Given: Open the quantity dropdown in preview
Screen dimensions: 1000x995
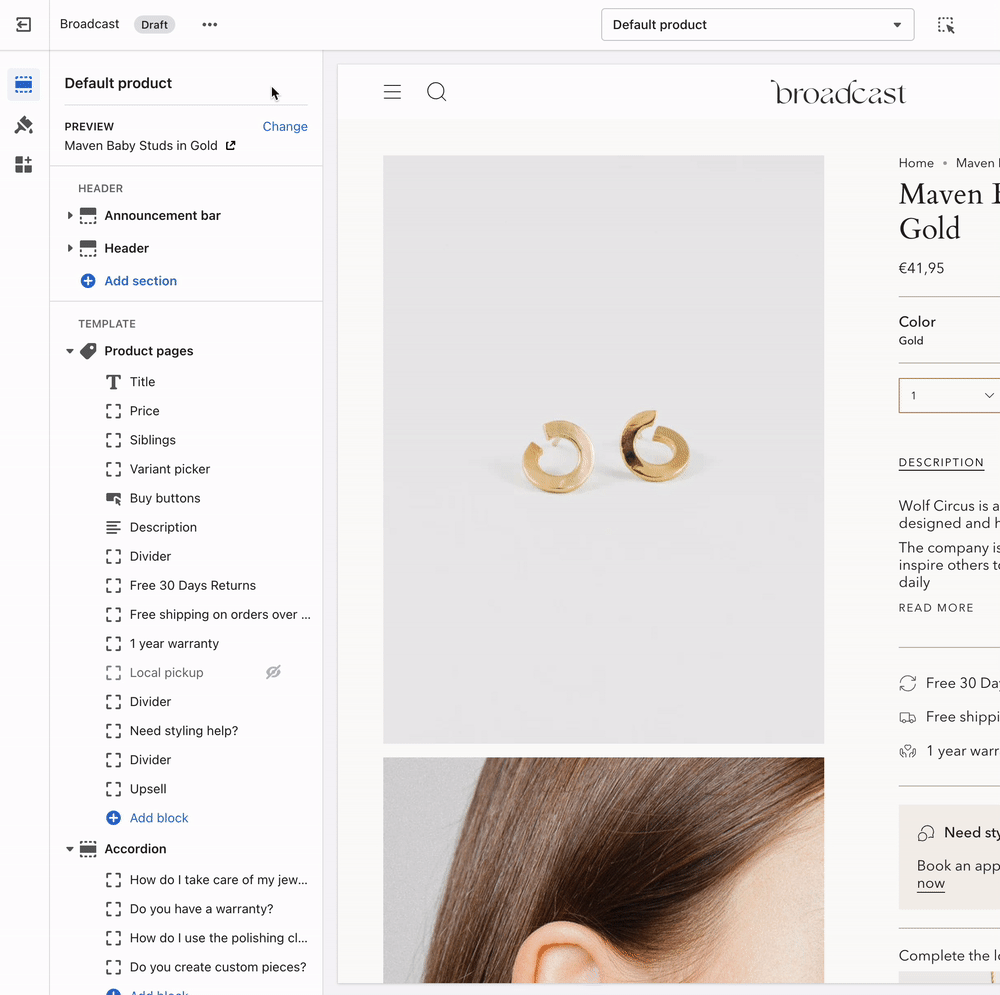Looking at the screenshot, I should click(x=950, y=396).
